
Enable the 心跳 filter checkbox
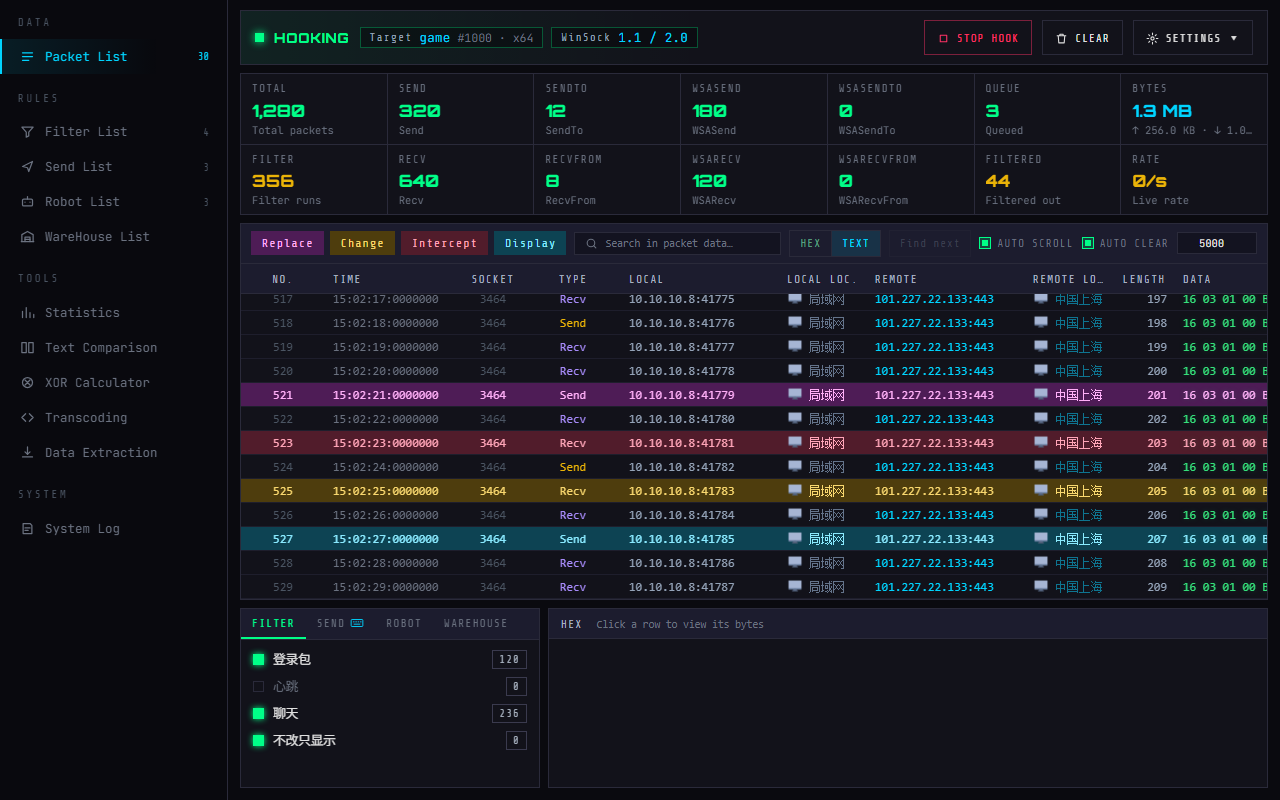258,687
